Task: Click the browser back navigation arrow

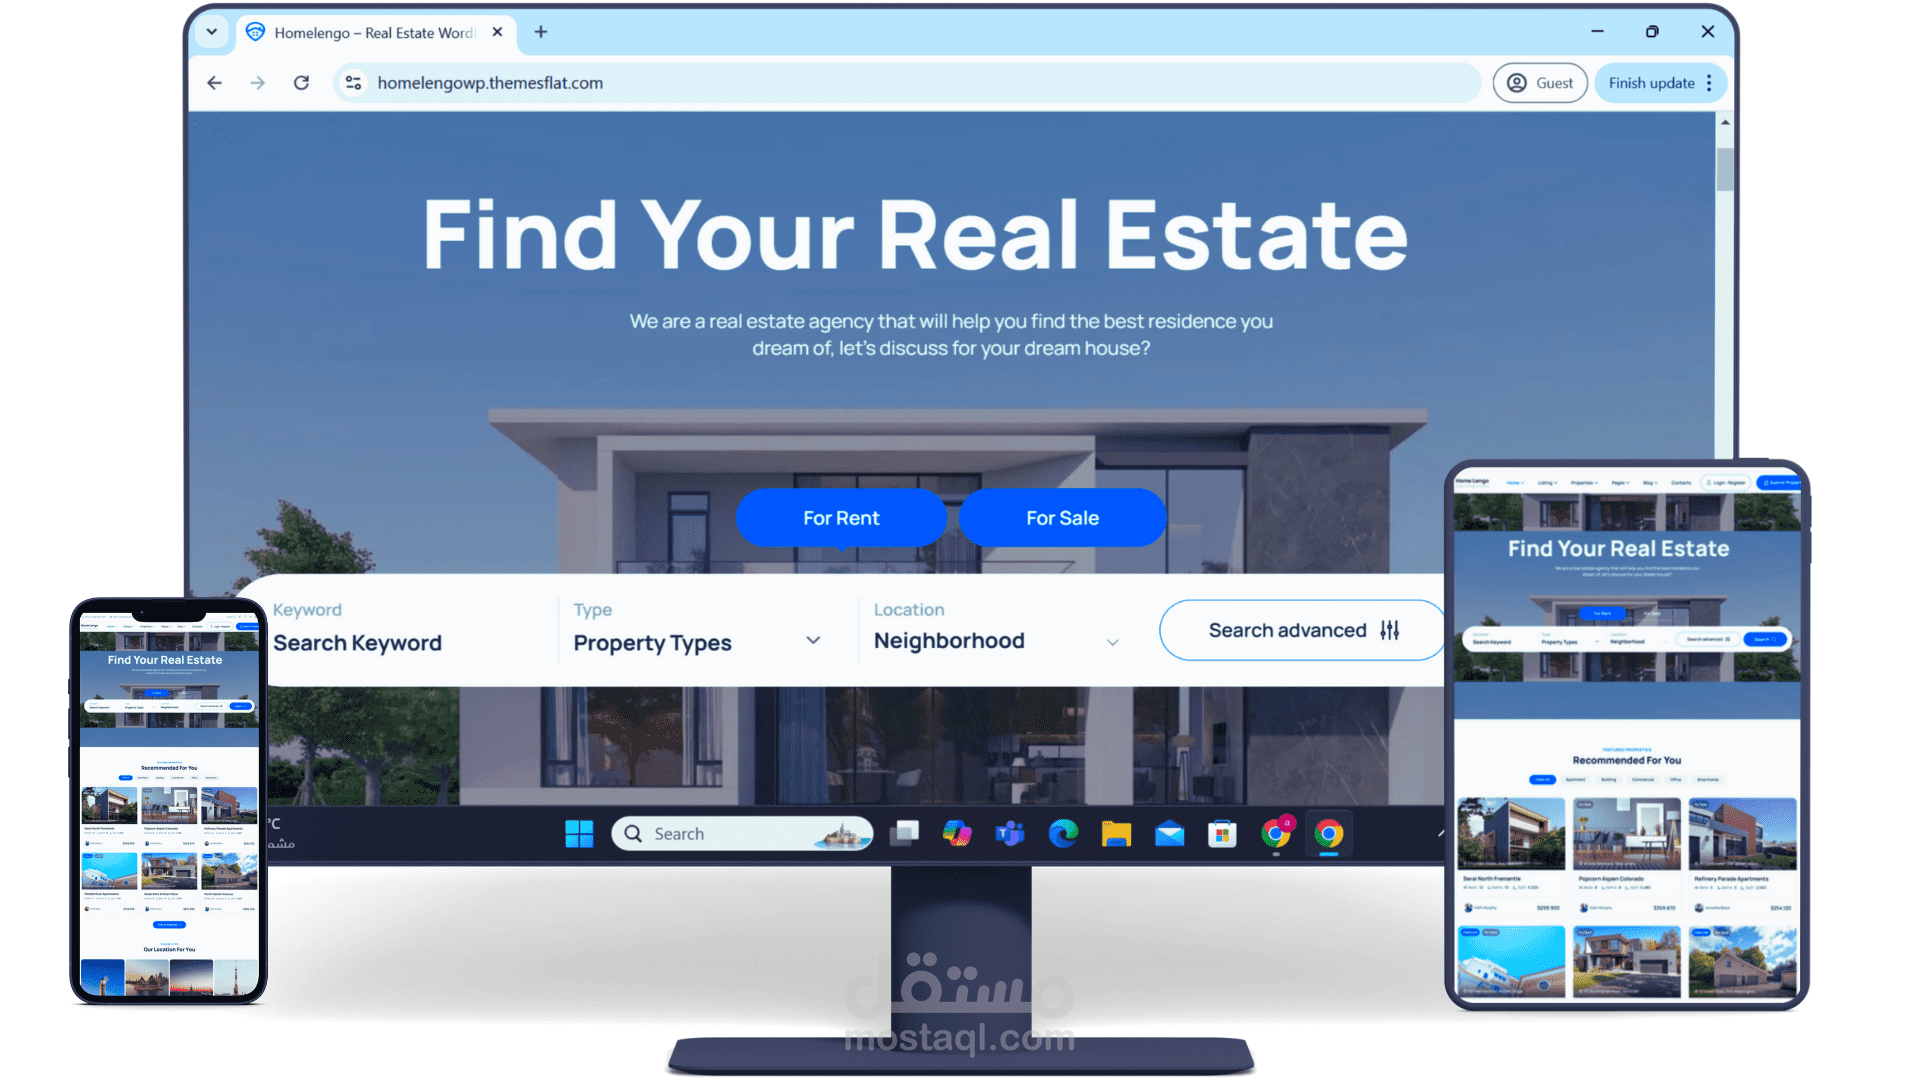Action: coord(215,82)
